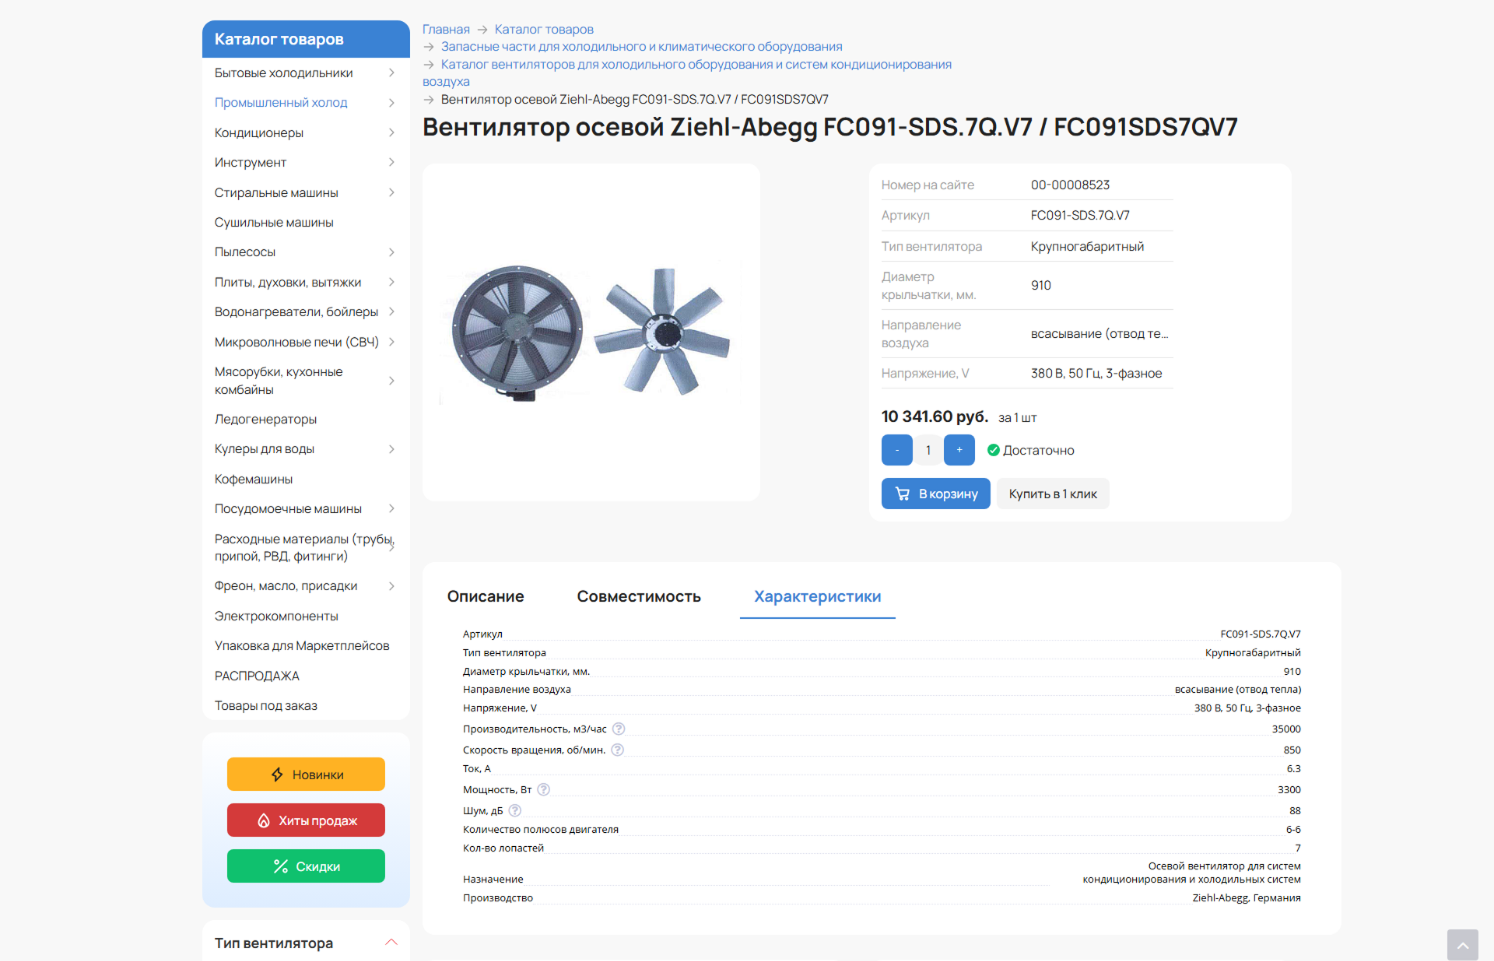Switch to the Описание tab
The height and width of the screenshot is (961, 1494).
click(485, 597)
